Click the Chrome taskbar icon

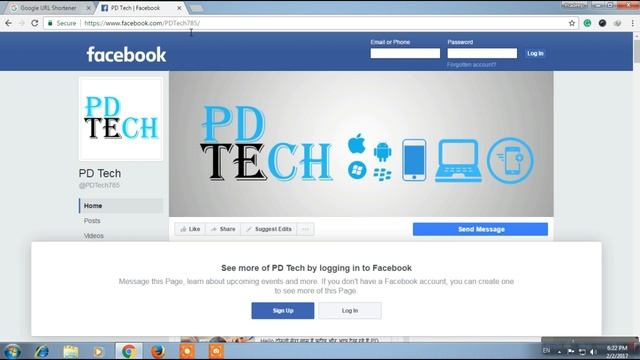tap(129, 351)
